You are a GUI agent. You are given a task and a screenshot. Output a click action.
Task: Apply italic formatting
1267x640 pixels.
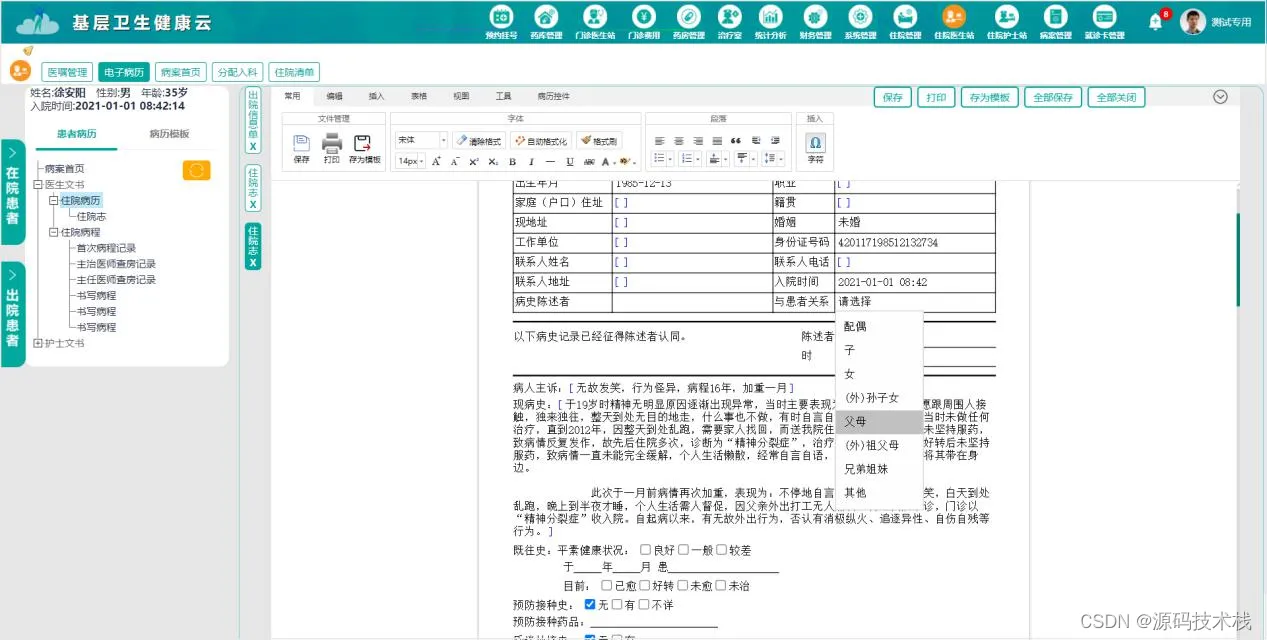[x=531, y=161]
